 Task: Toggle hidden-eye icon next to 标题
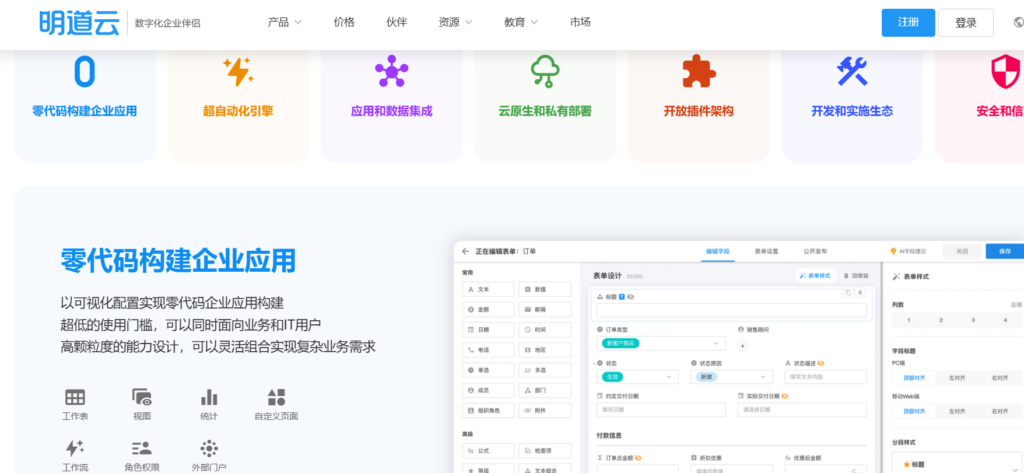coord(631,297)
